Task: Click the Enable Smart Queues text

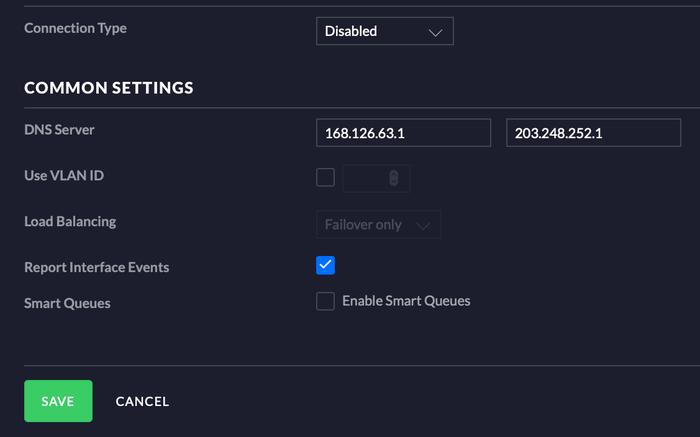Action: [406, 301]
